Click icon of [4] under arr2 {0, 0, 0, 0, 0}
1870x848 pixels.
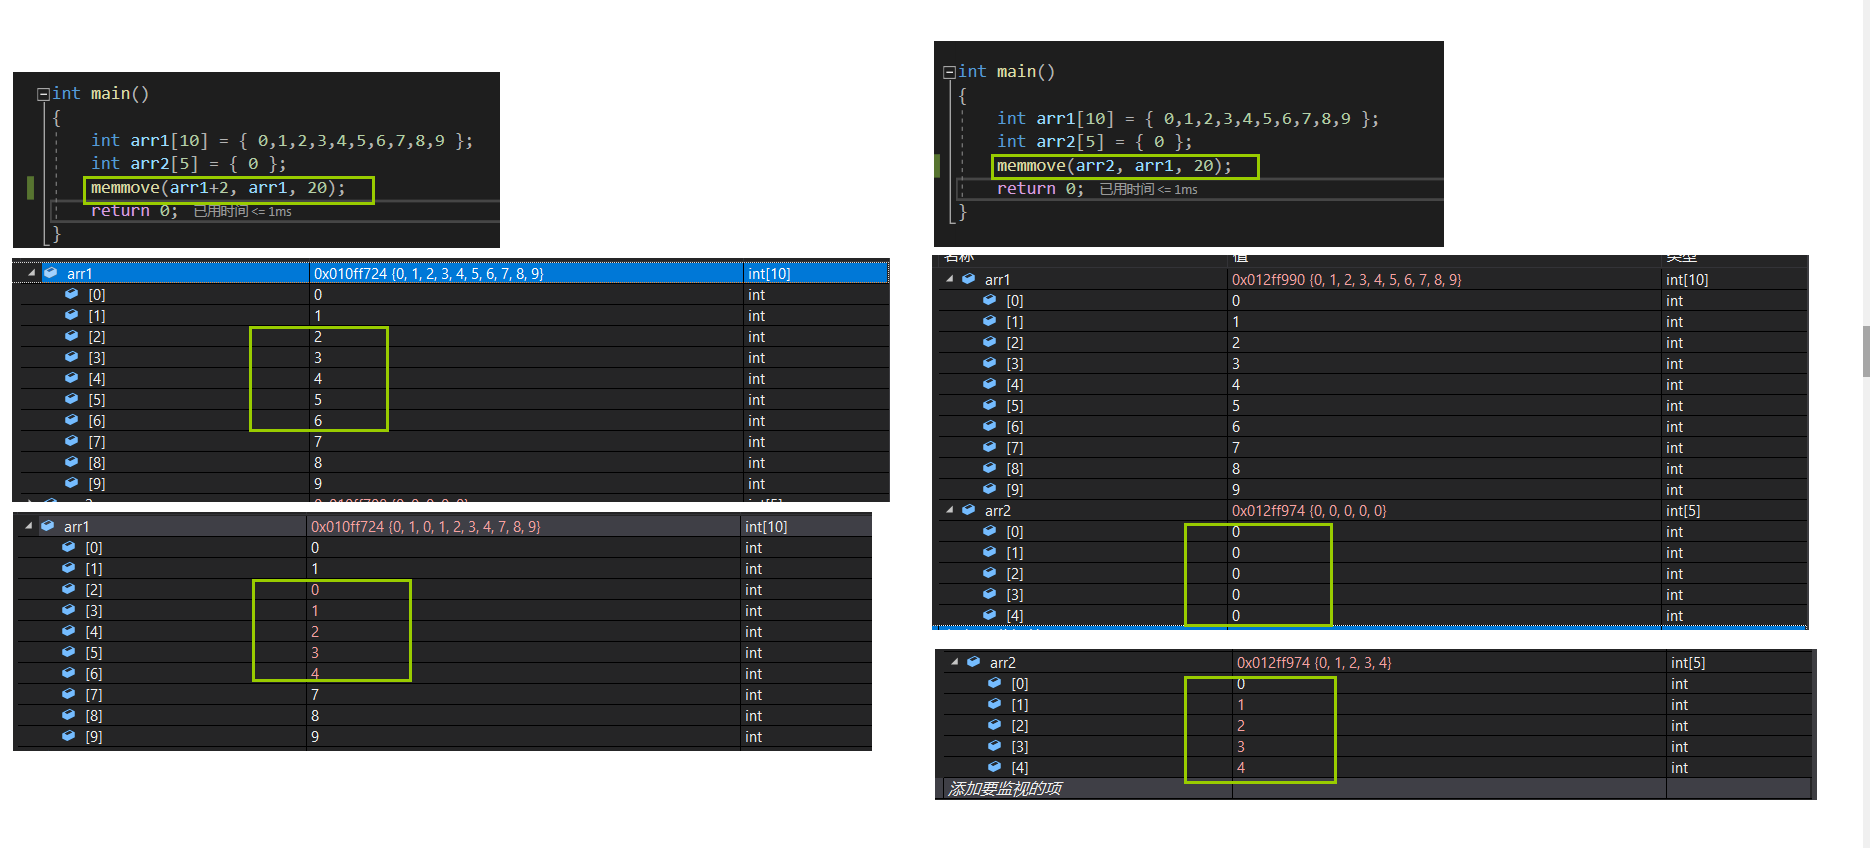click(x=989, y=615)
